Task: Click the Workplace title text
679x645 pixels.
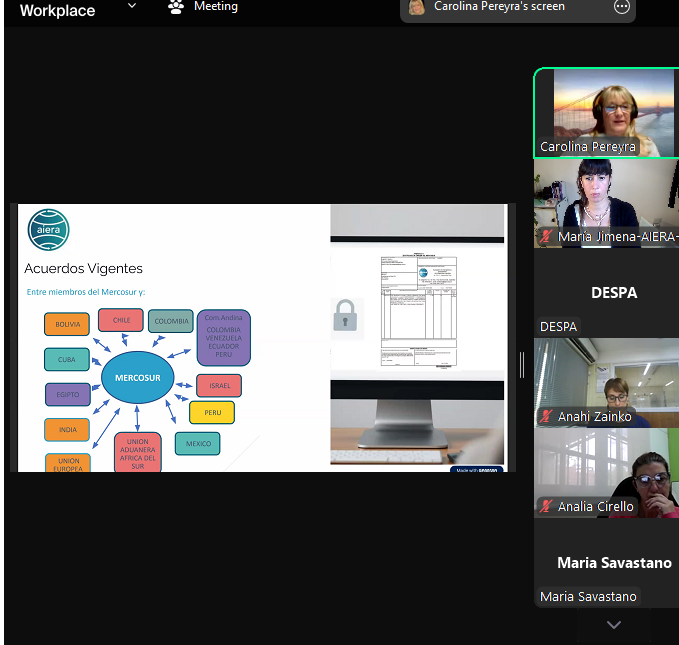Action: pos(57,10)
